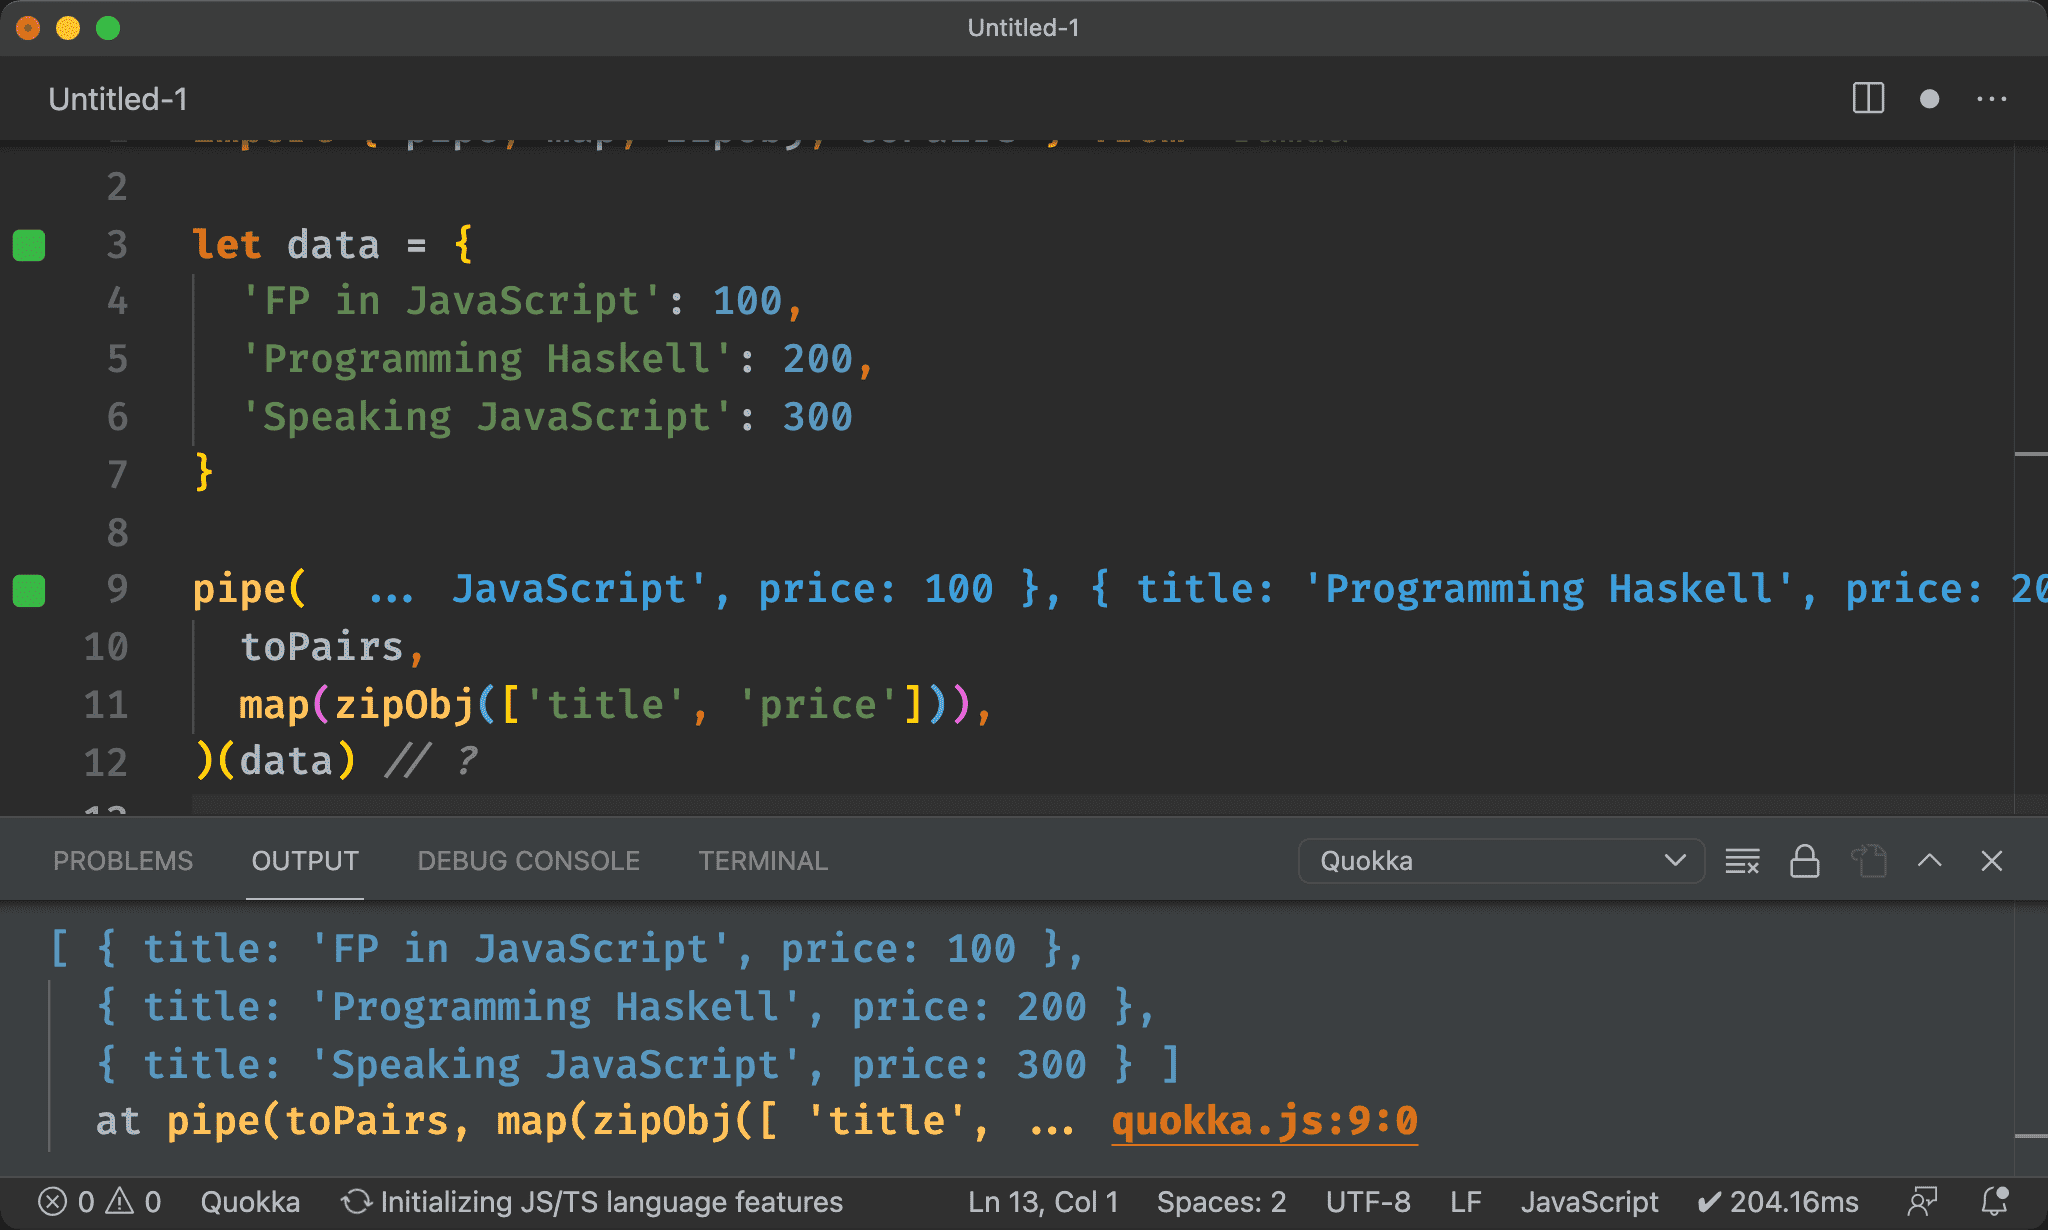Close the bottom panel
The height and width of the screenshot is (1230, 2048).
tap(1991, 861)
